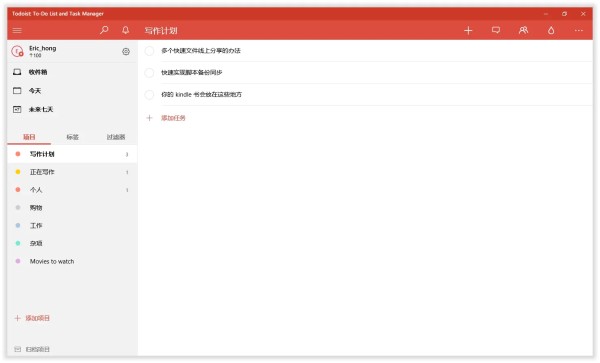Open task text 快捷实现脚本备份同步
Viewport: 600px width, 363px height.
(191, 73)
